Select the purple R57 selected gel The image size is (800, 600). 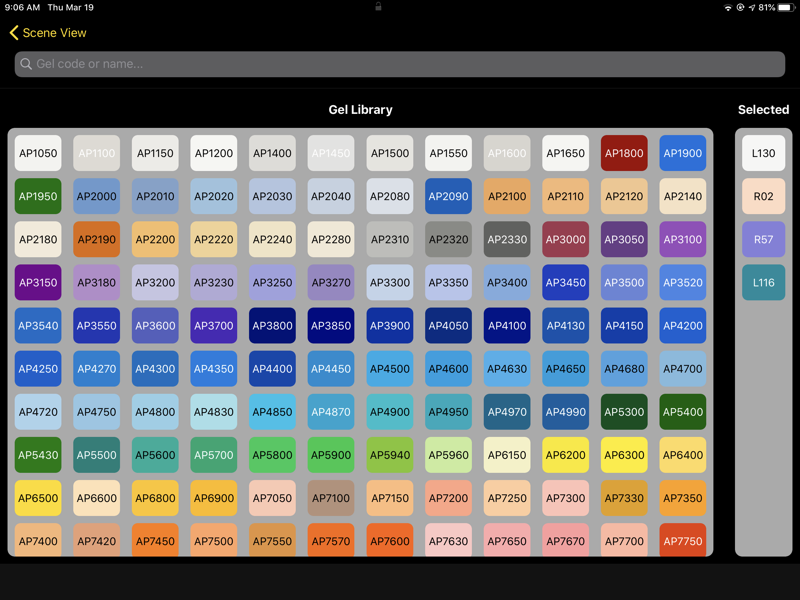point(764,240)
